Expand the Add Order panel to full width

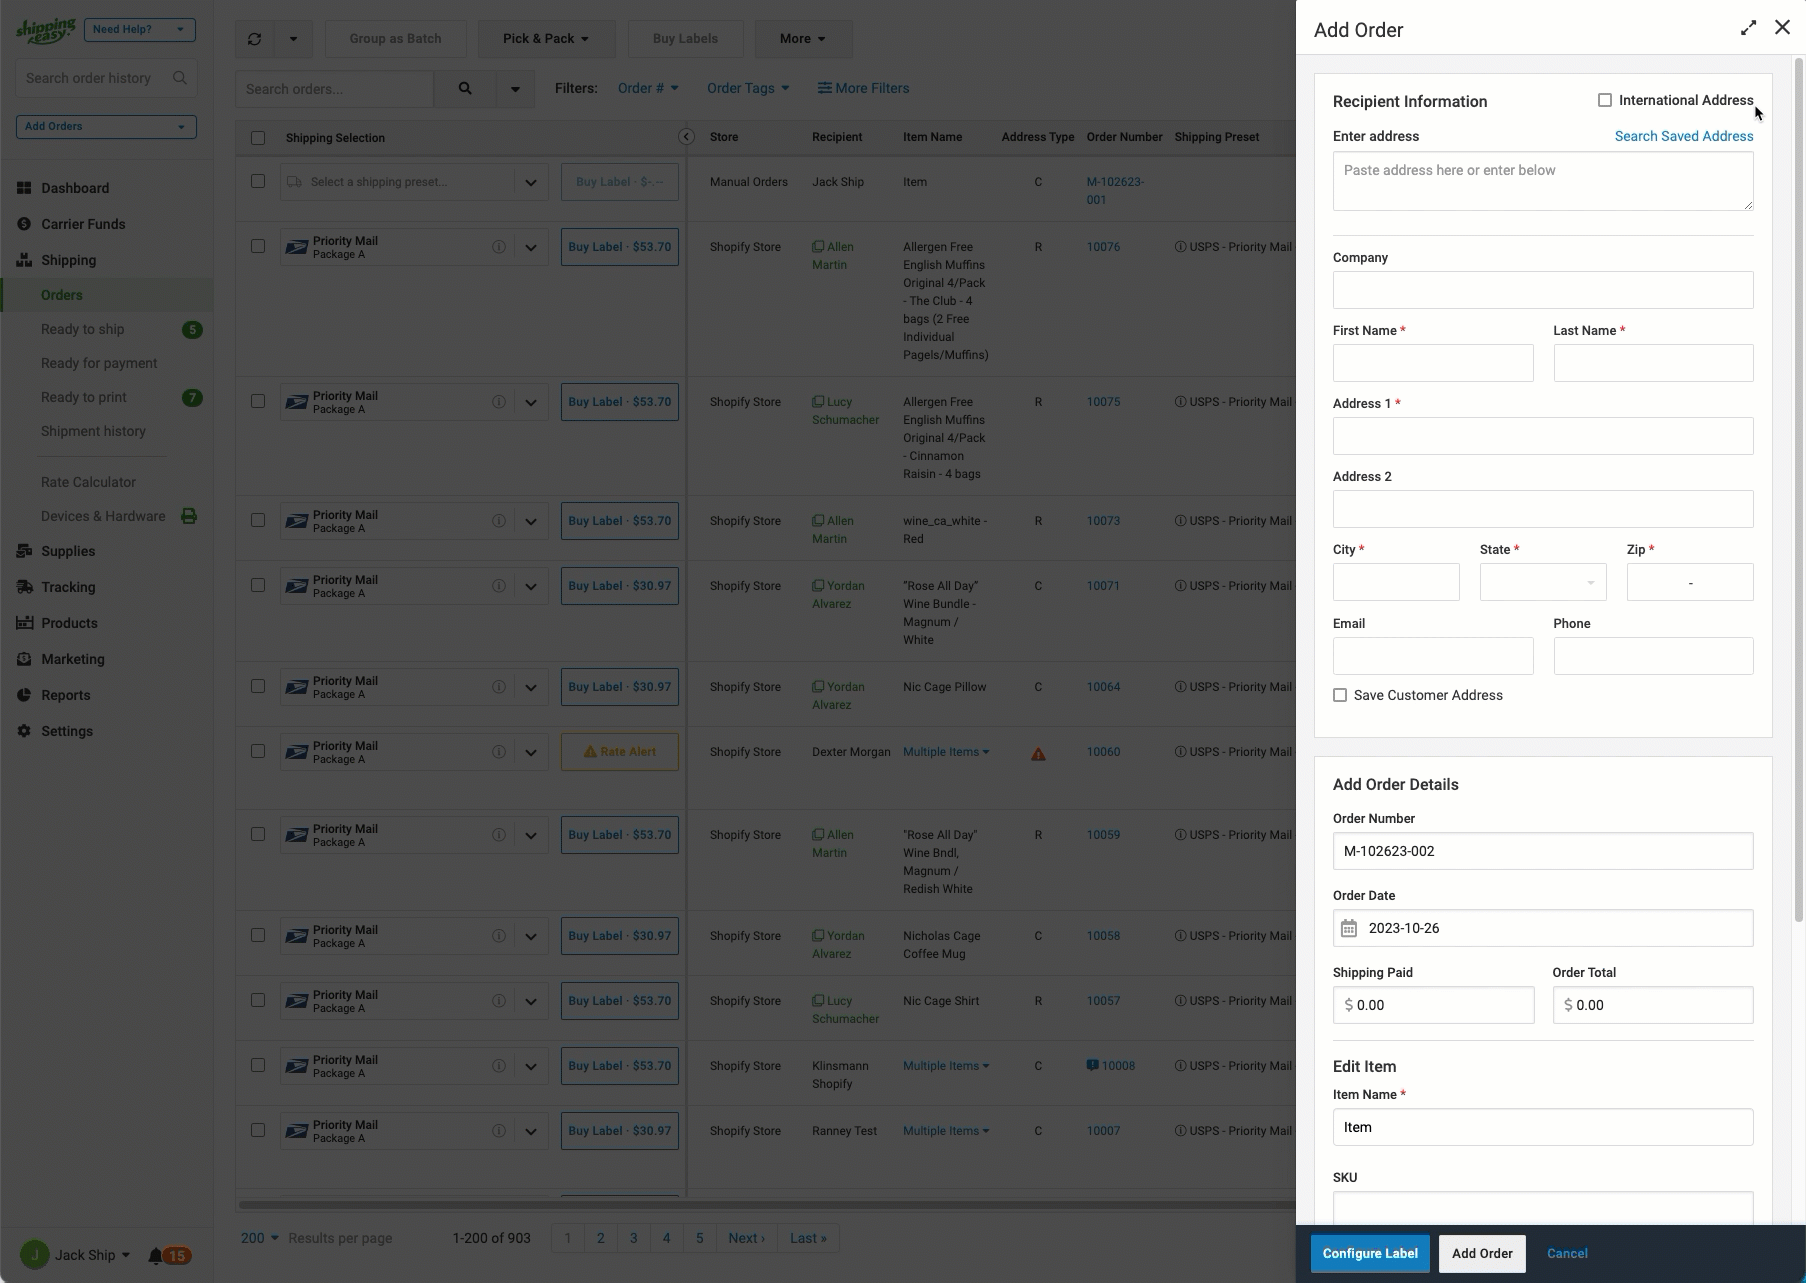pyautogui.click(x=1748, y=29)
